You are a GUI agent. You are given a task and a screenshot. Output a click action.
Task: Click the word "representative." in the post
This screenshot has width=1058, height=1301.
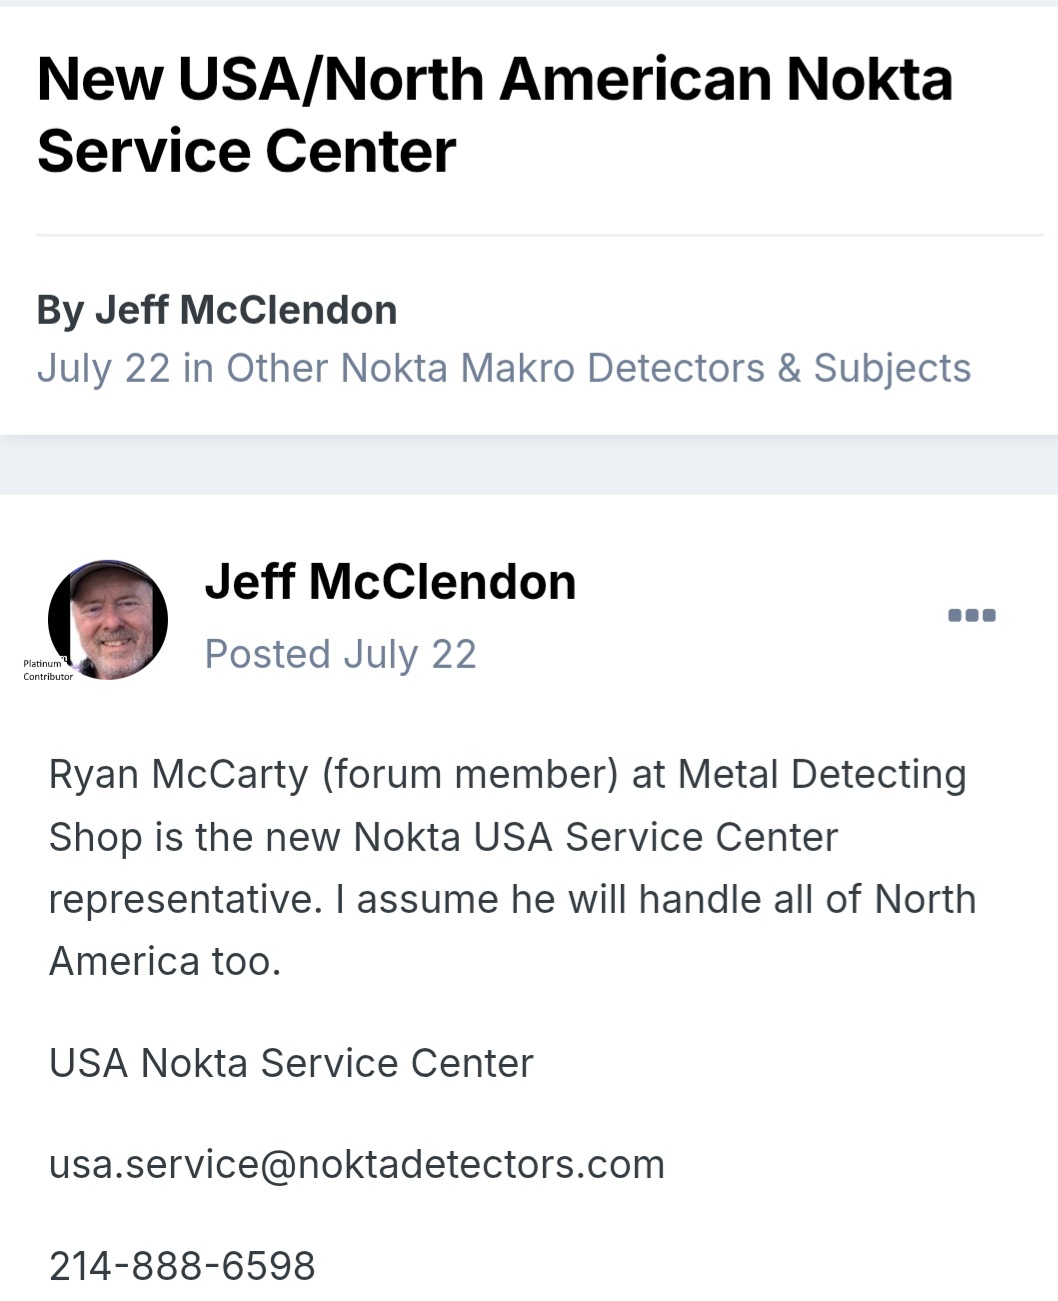pos(185,900)
